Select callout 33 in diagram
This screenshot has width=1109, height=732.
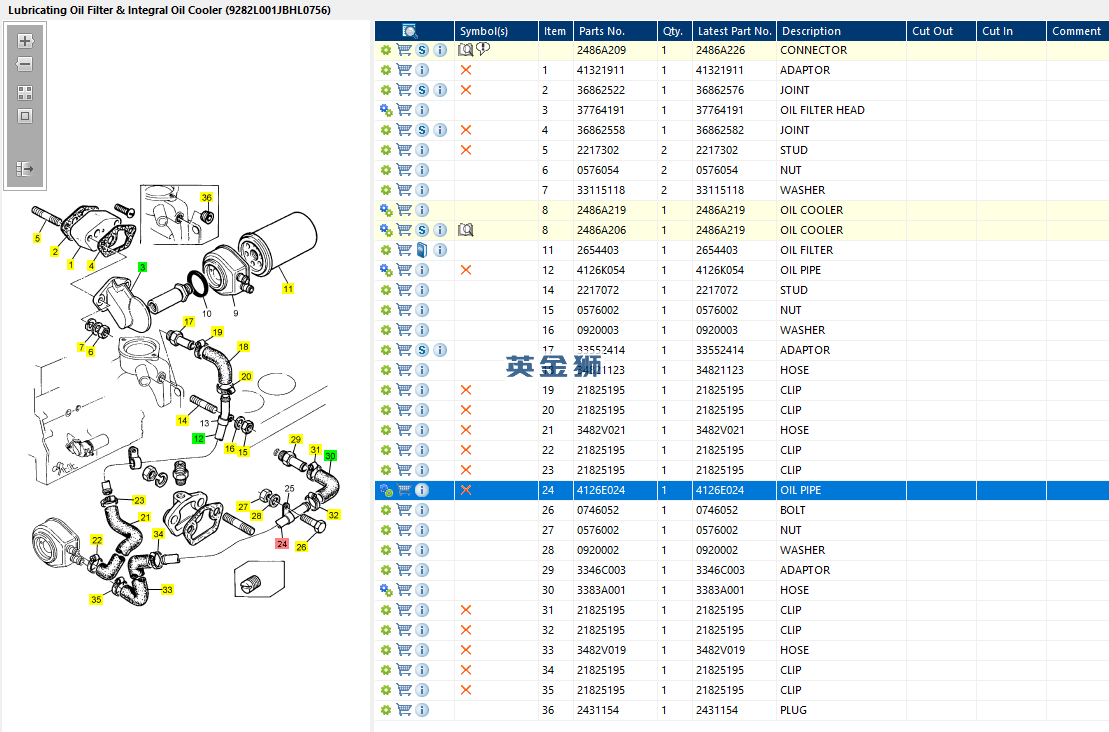coord(167,589)
